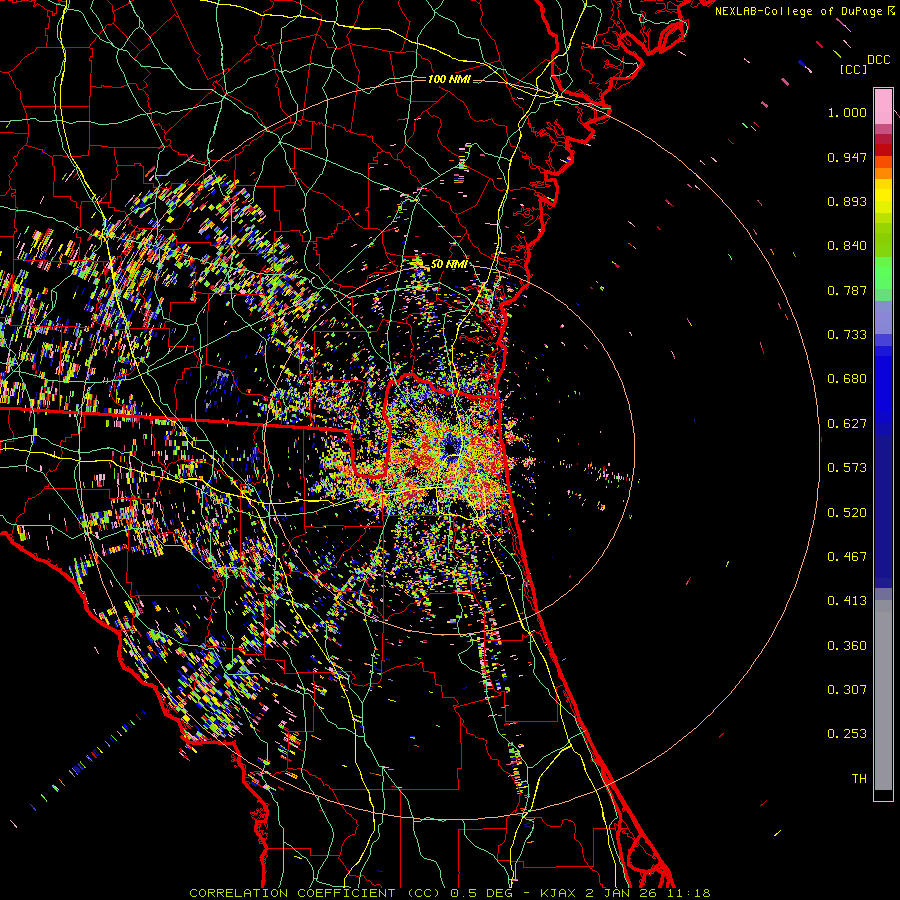Pick the orange band in the color bar

[883, 173]
